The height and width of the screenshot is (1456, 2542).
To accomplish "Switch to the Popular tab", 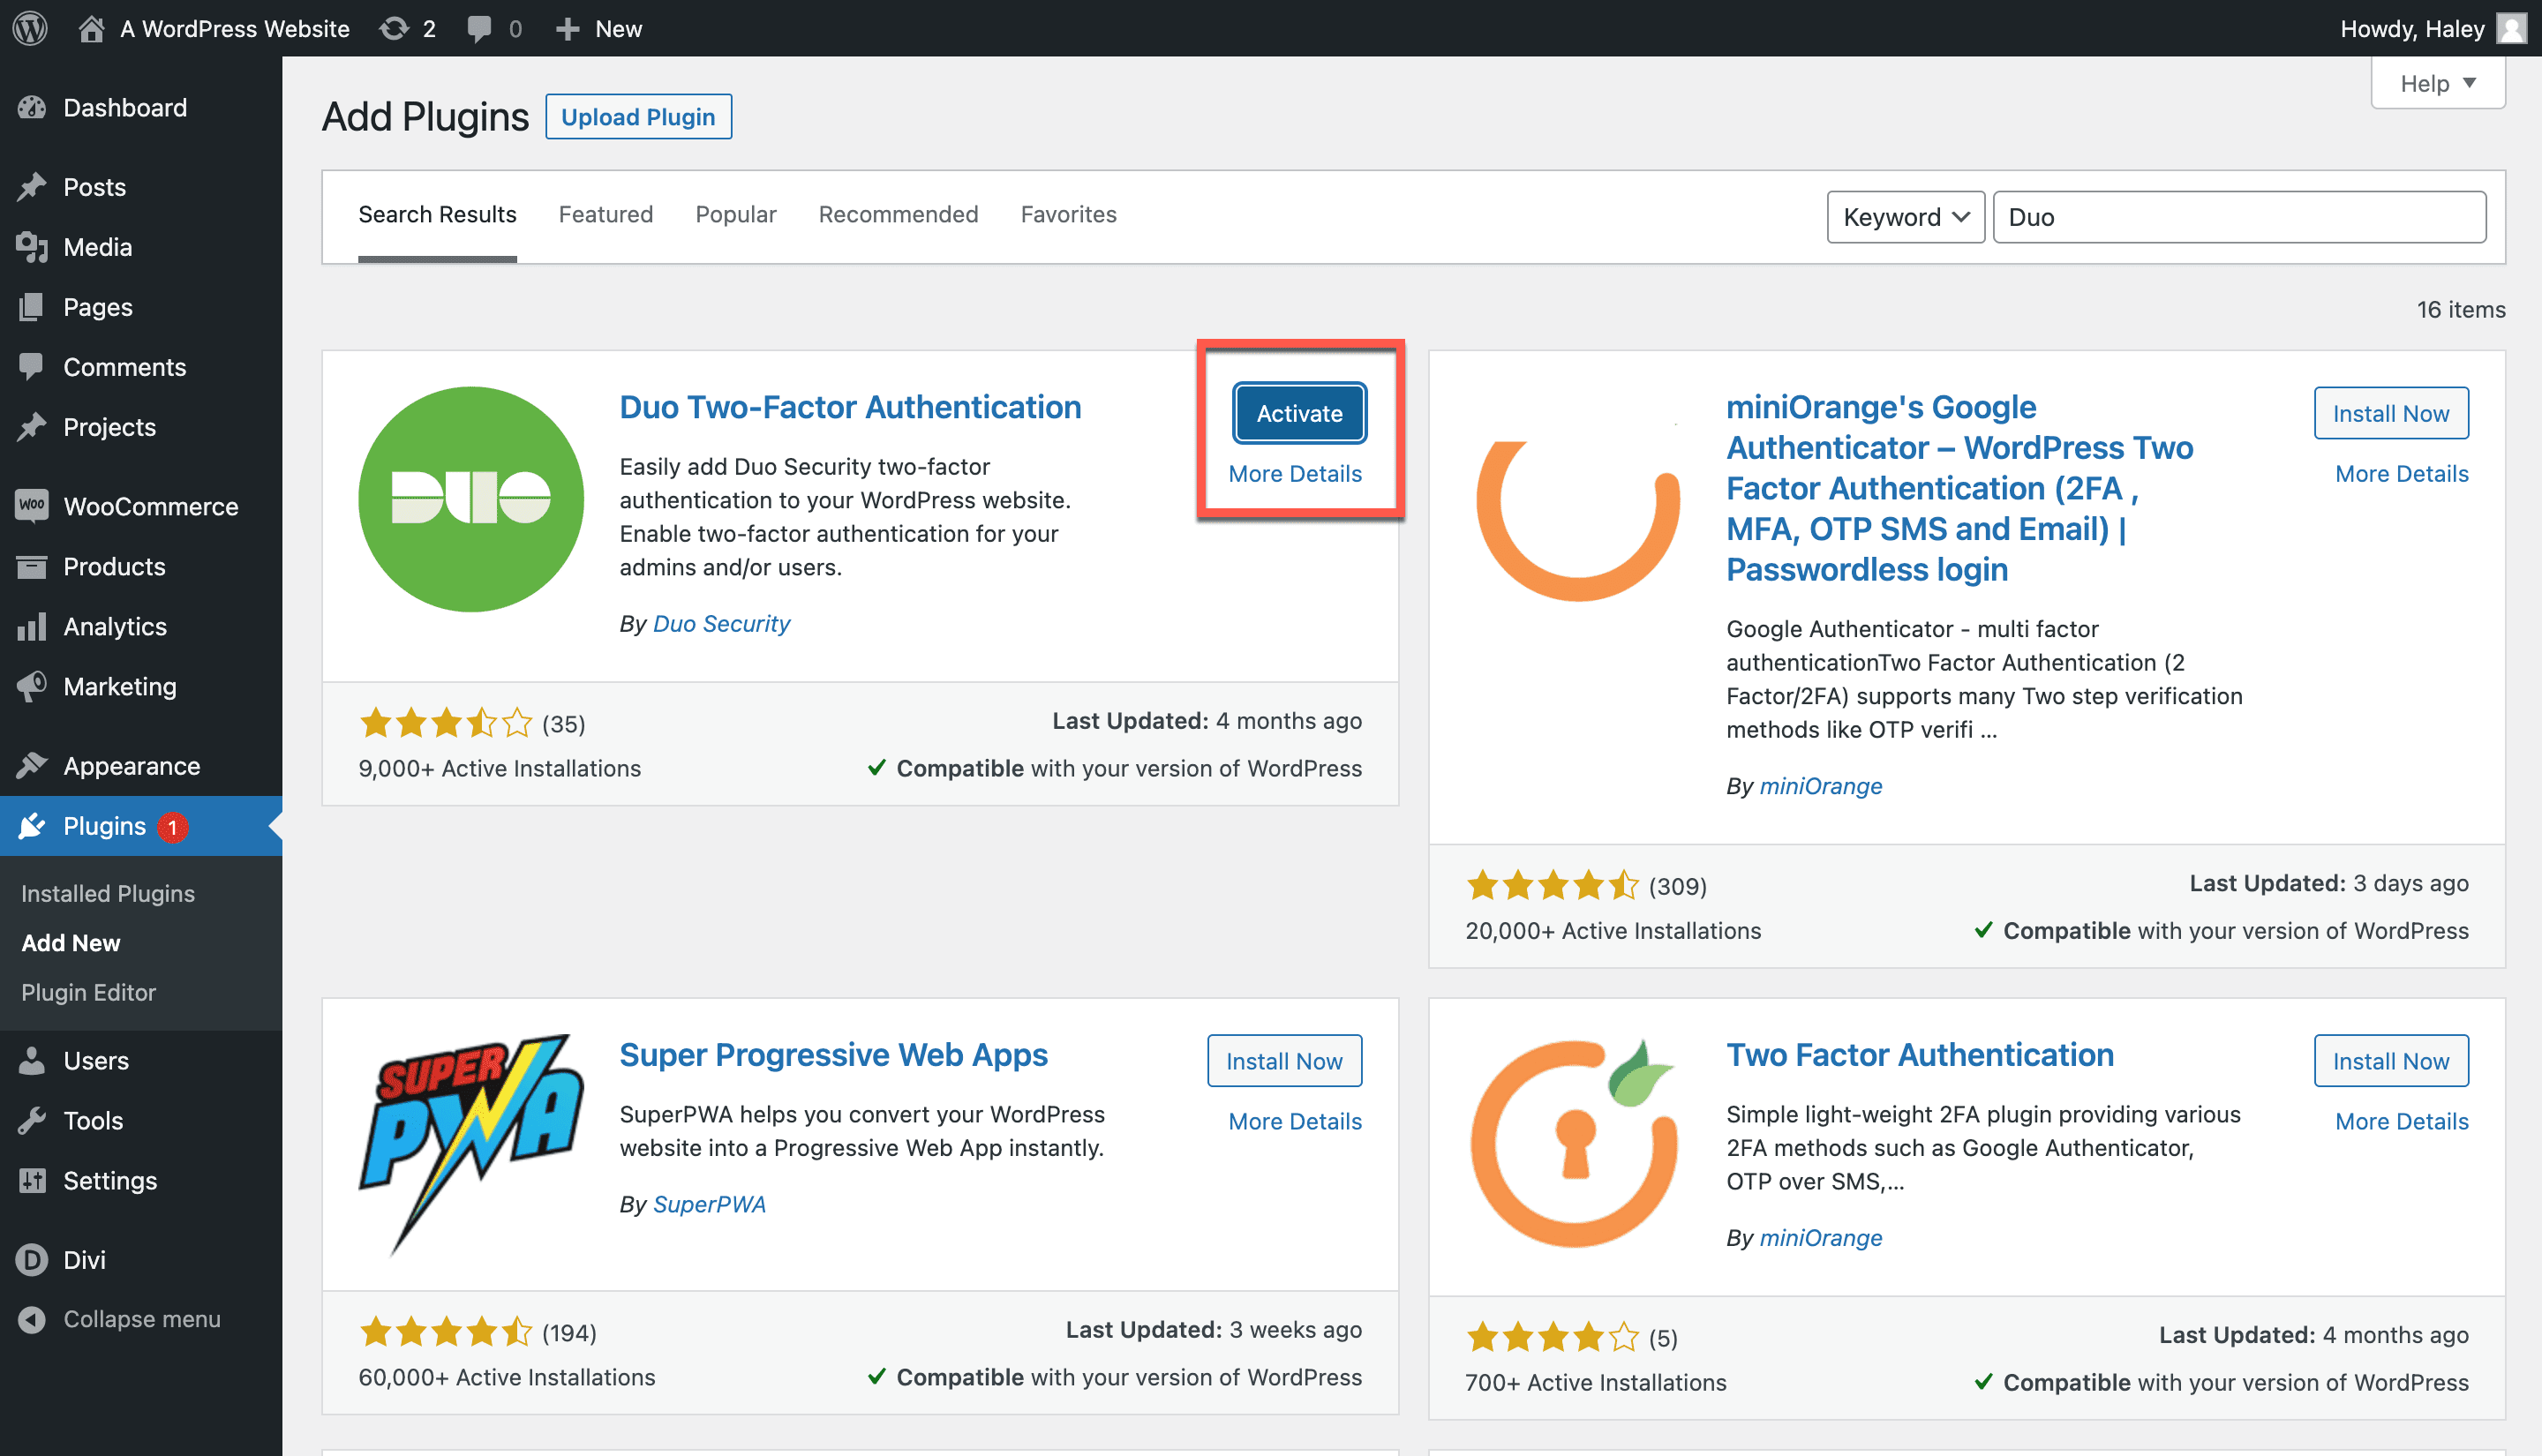I will (x=735, y=214).
